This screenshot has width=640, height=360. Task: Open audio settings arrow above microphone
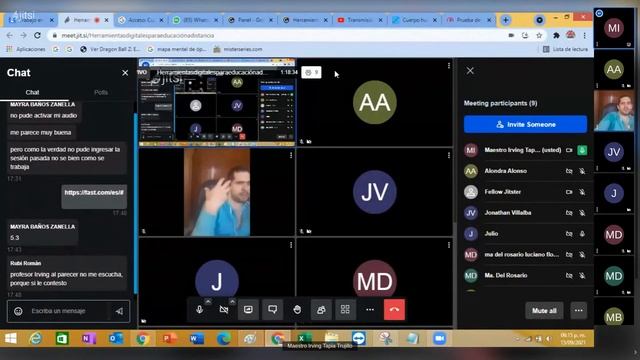208,302
